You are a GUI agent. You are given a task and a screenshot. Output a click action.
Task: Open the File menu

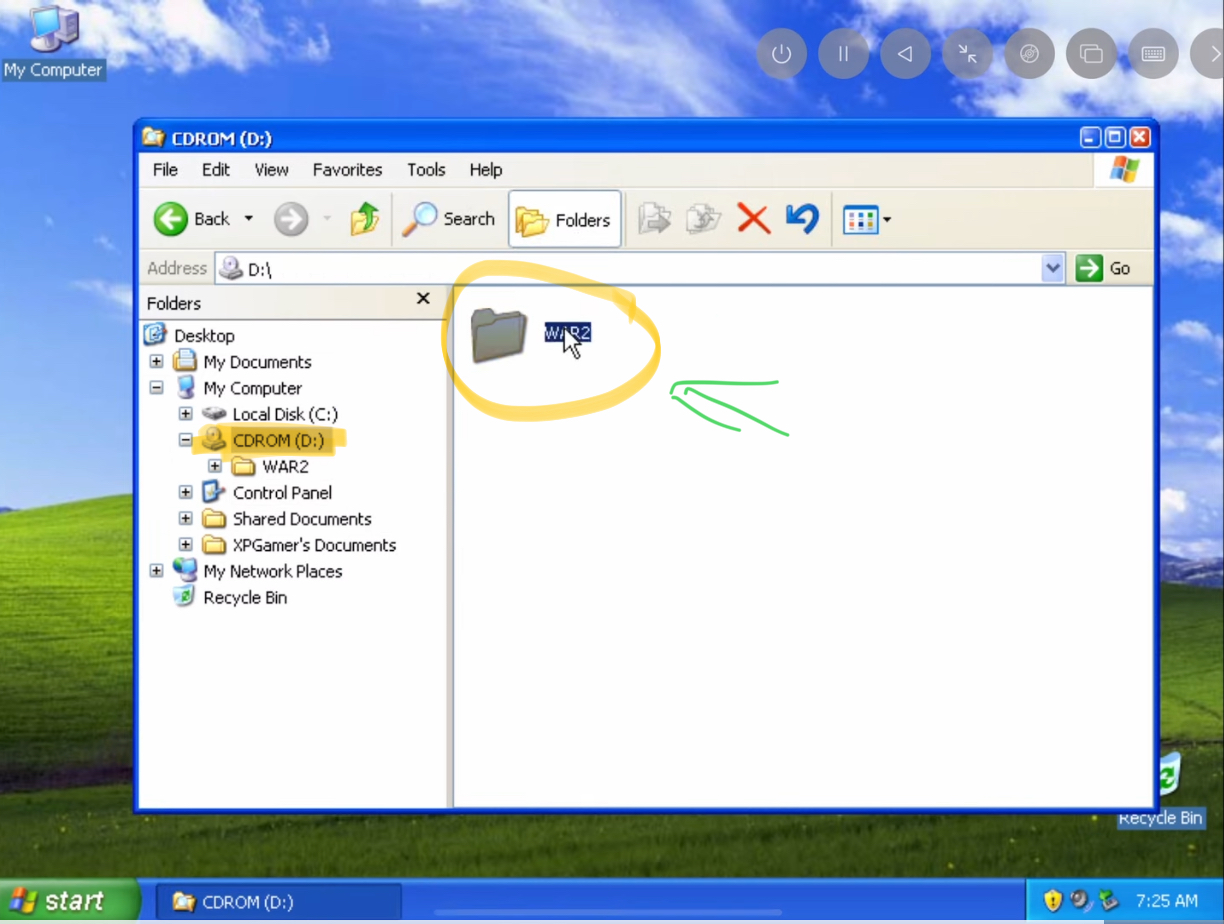[165, 170]
